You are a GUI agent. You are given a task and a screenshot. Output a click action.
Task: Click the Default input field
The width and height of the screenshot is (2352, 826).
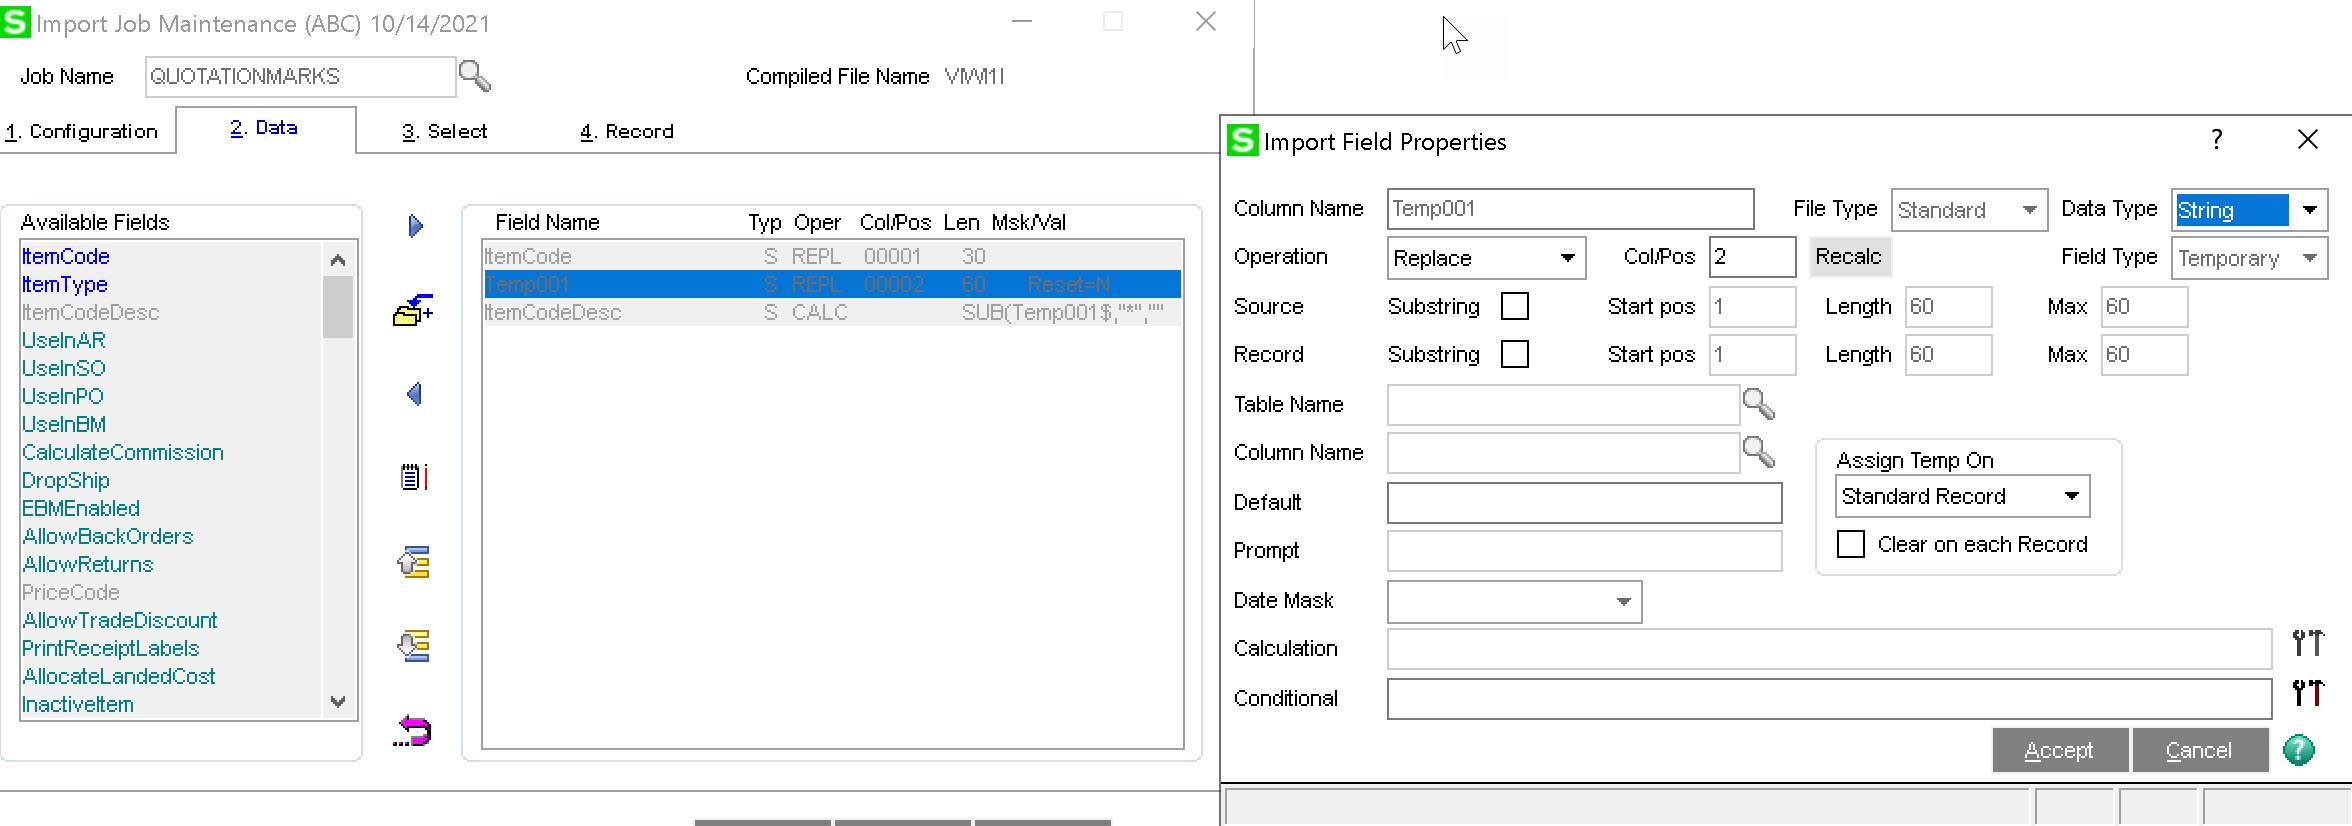[x=1585, y=502]
